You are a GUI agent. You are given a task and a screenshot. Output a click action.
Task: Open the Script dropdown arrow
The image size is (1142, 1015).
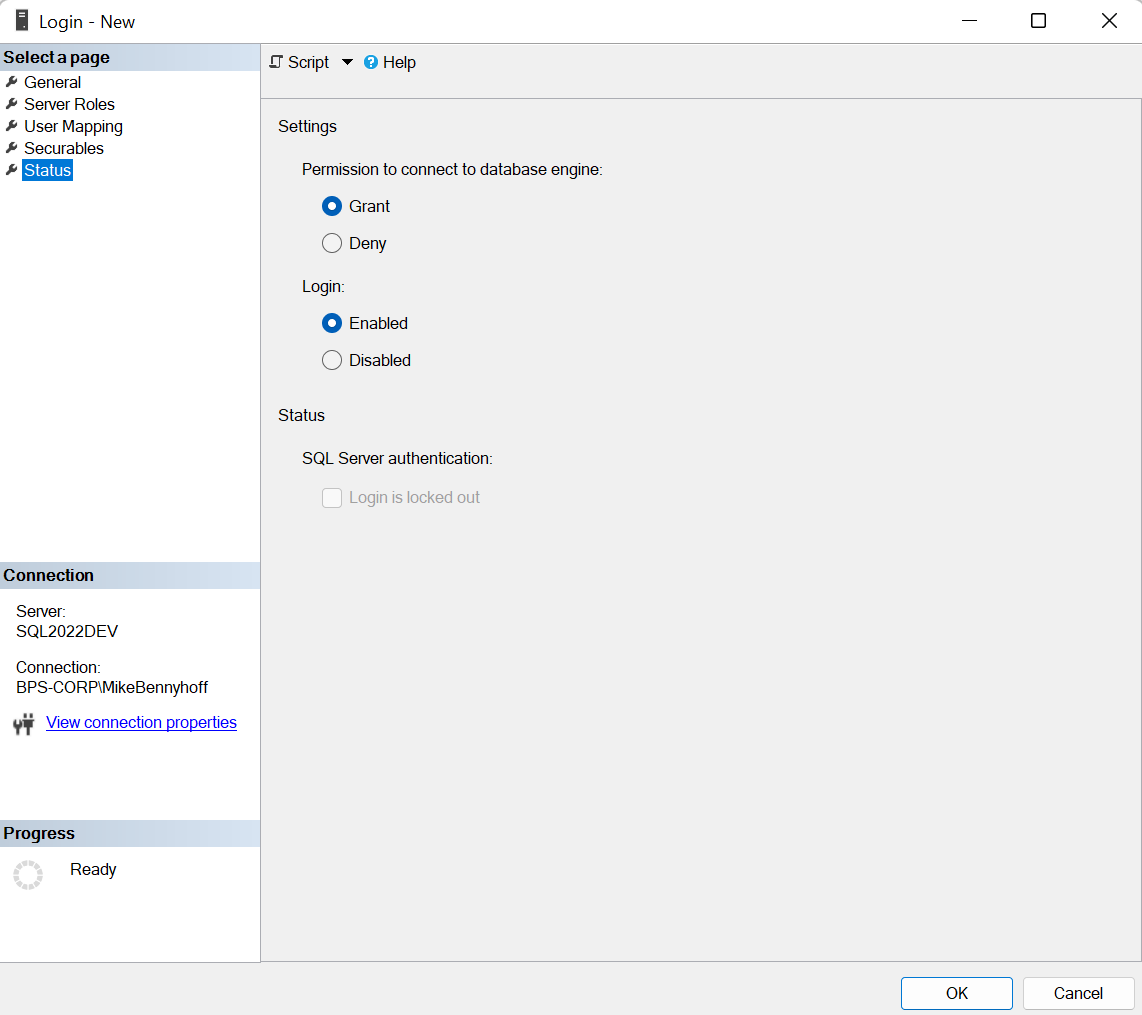click(x=347, y=62)
